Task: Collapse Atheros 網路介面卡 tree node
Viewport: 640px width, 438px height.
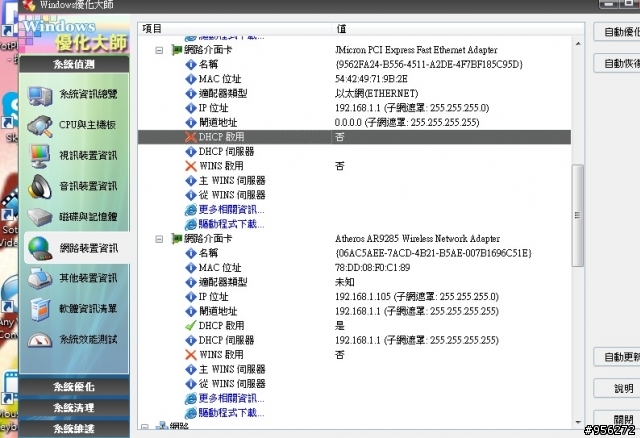Action: coord(159,239)
